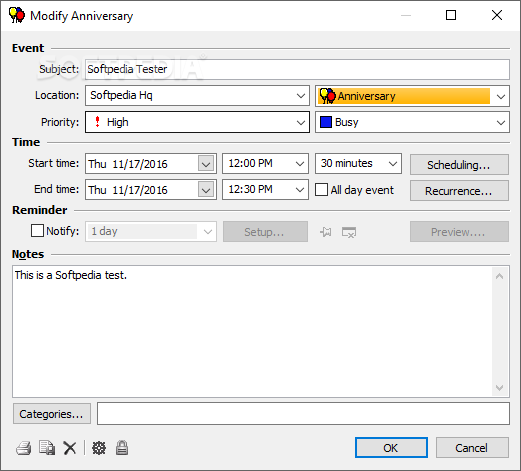Click inside the Subject field
Viewport: 521px width, 471px height.
[x=297, y=69]
